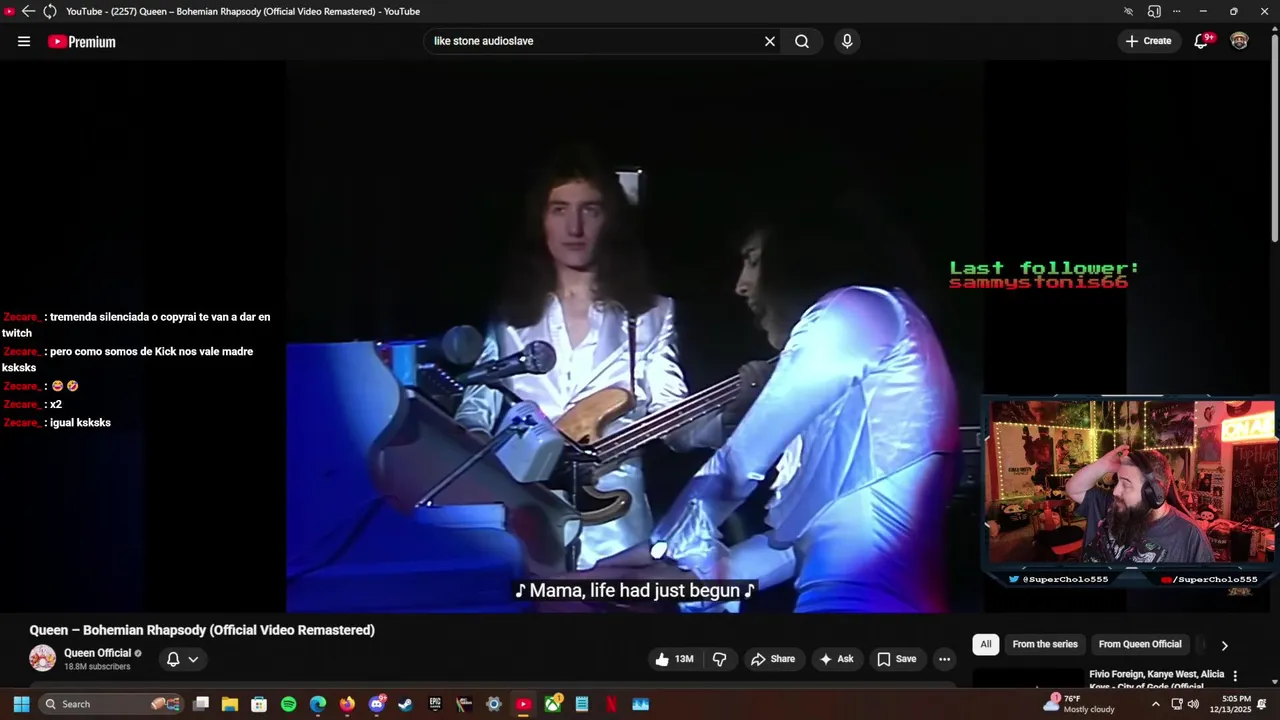Viewport: 1280px width, 720px height.
Task: Open weather widget showing 76°F
Action: tap(1078, 704)
